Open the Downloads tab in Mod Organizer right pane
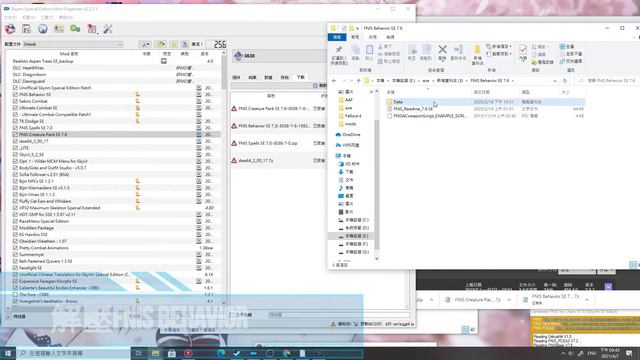 [301, 77]
